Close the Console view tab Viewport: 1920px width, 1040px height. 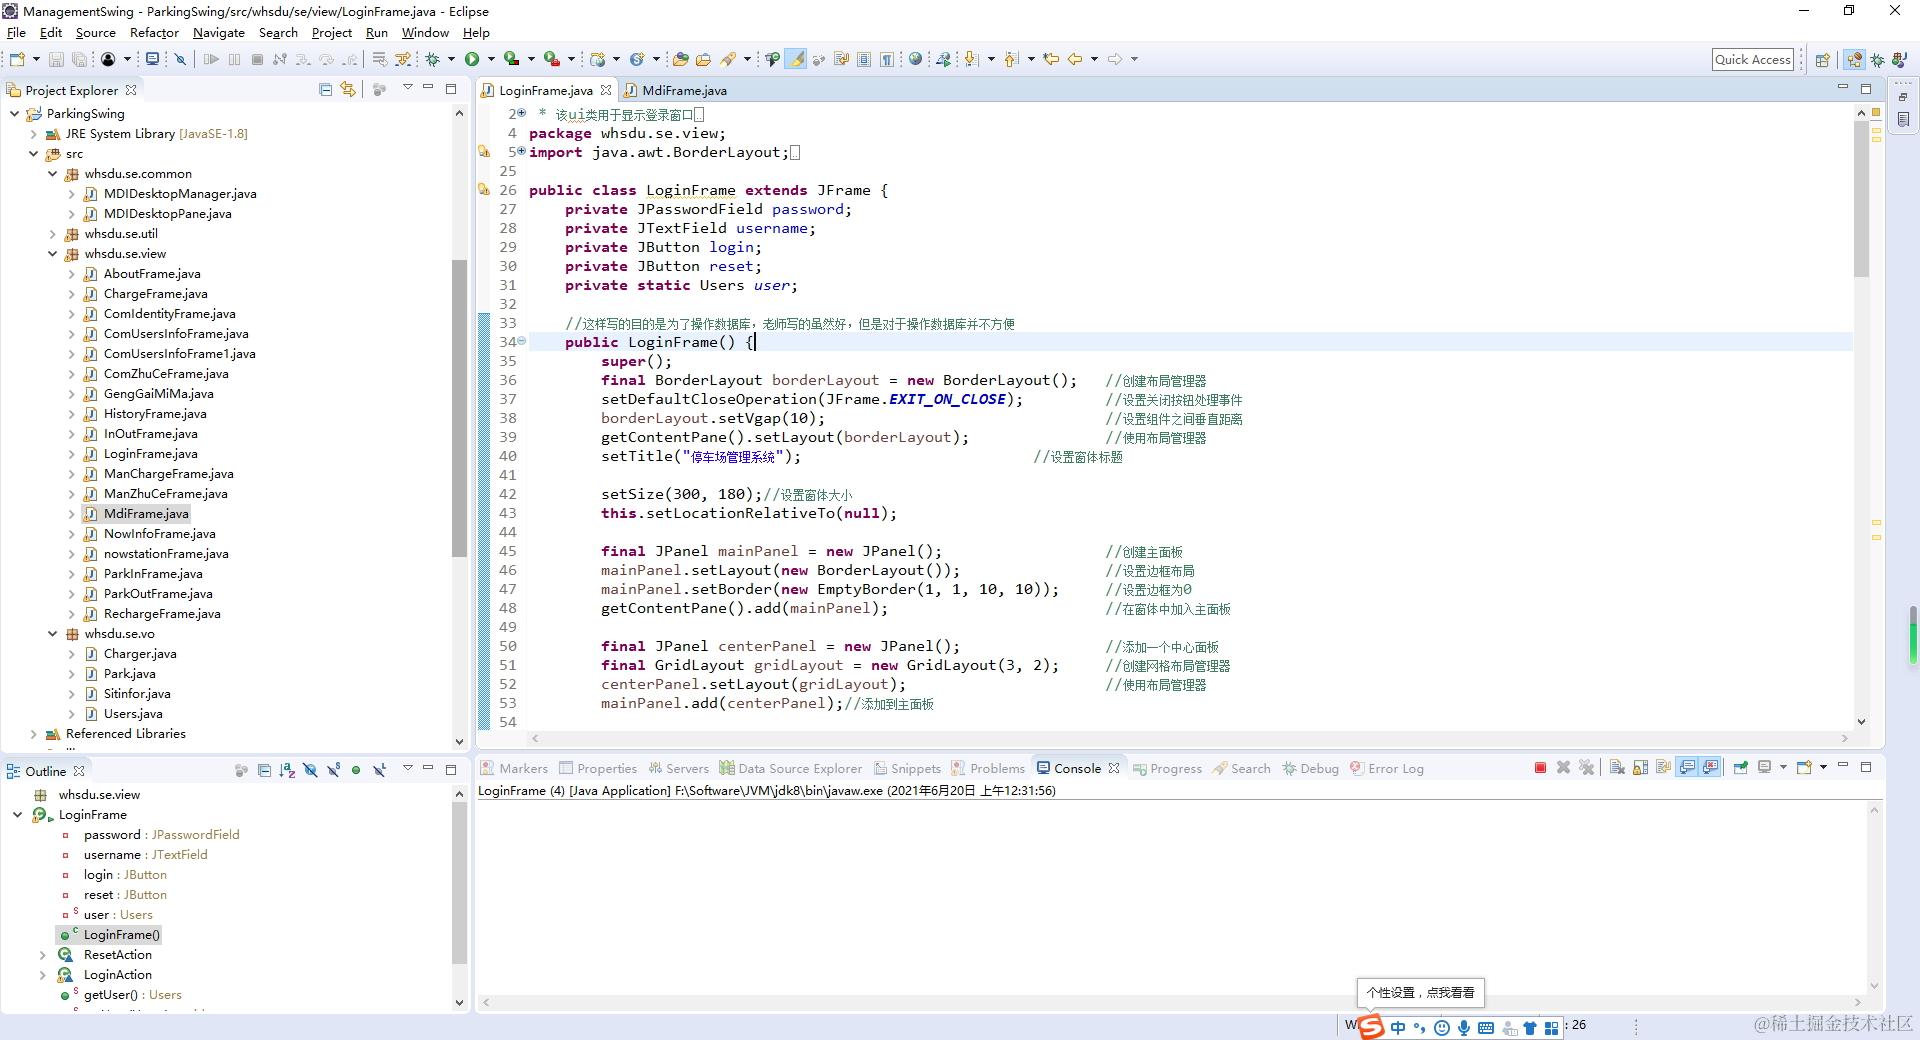[1114, 768]
